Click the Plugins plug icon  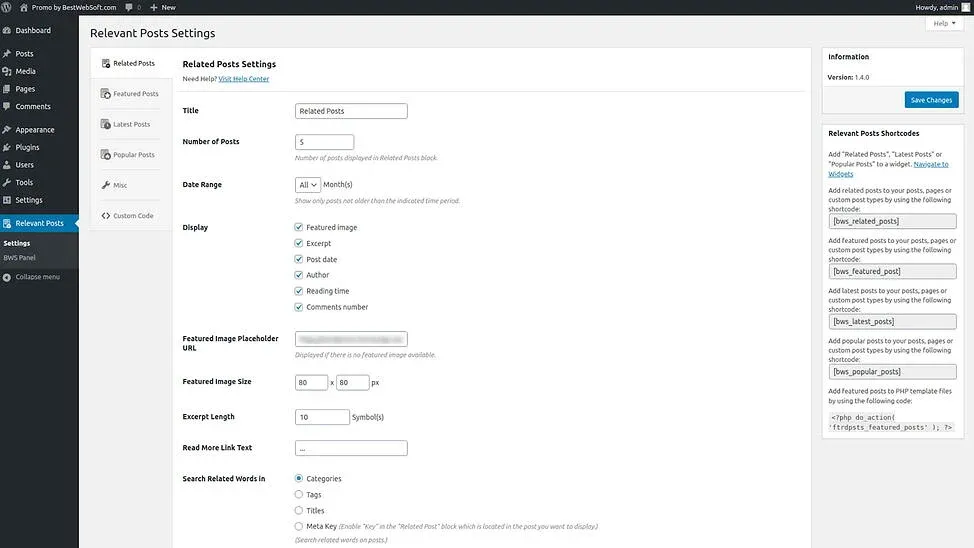[x=7, y=147]
